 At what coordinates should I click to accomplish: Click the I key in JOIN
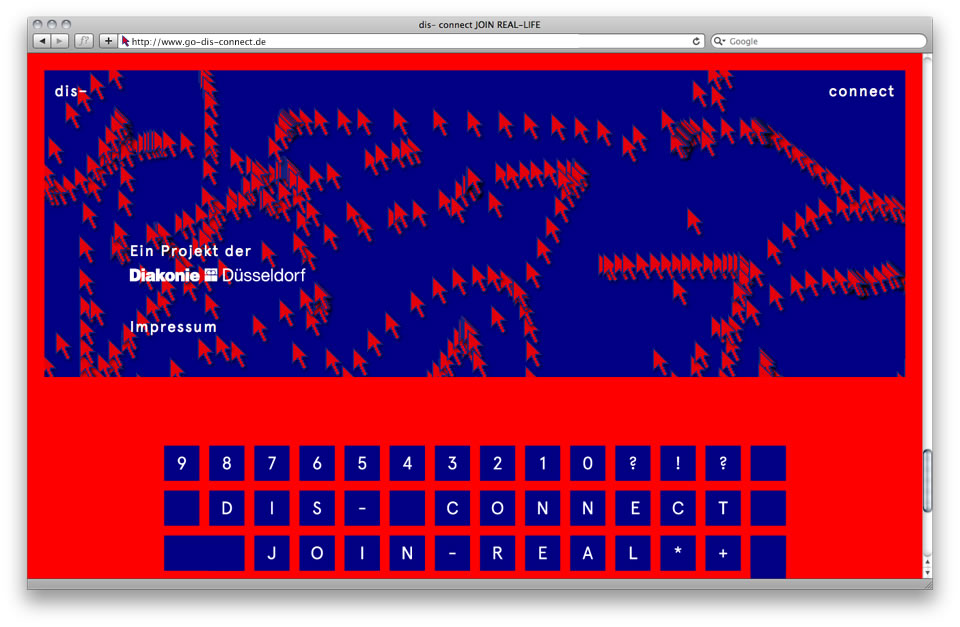[x=362, y=554]
